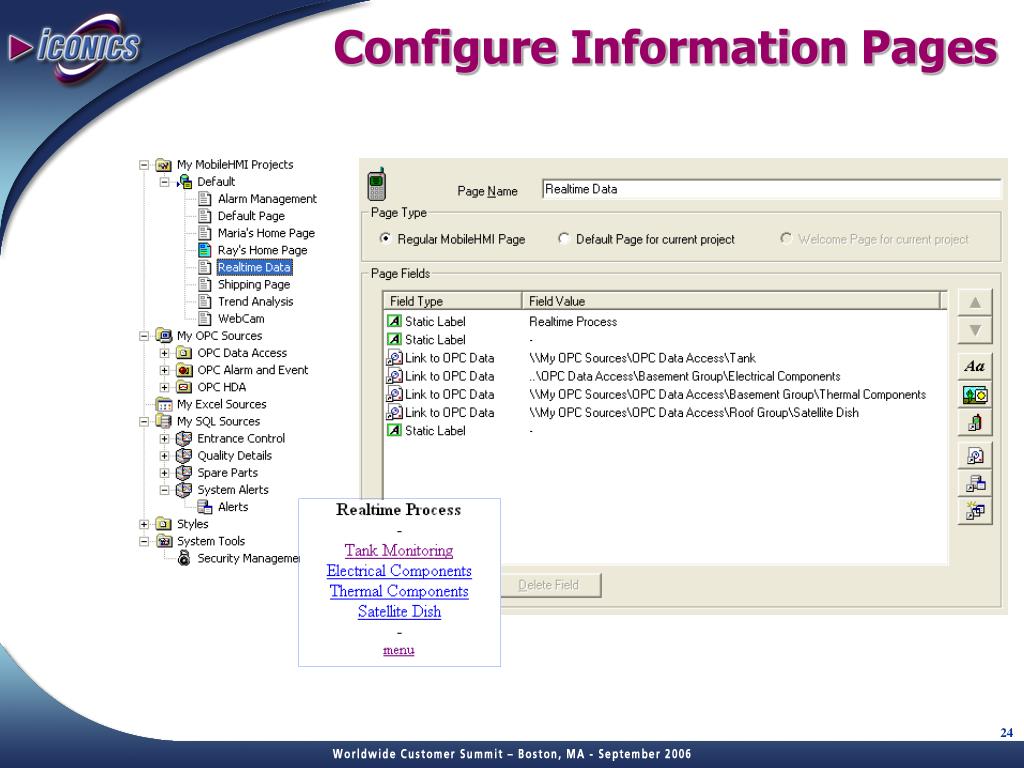Collapse the Default project node

coord(165,182)
